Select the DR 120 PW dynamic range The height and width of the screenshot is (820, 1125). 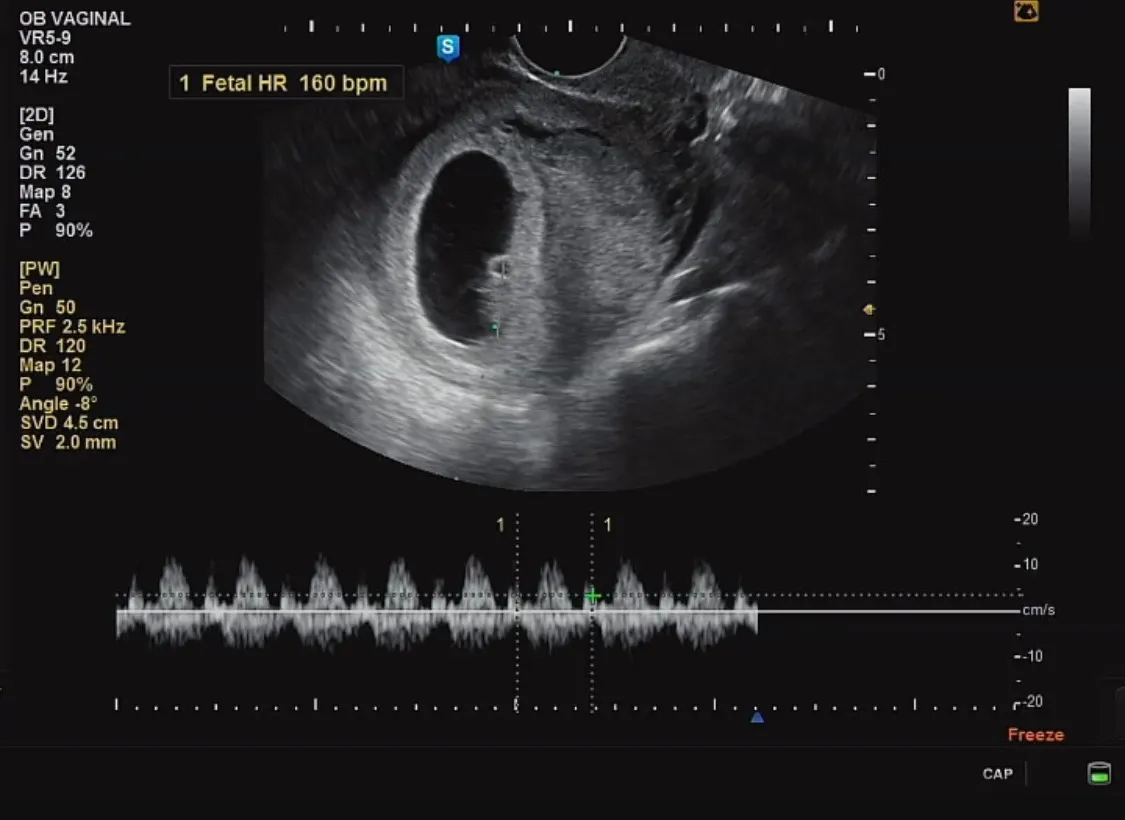pyautogui.click(x=52, y=346)
